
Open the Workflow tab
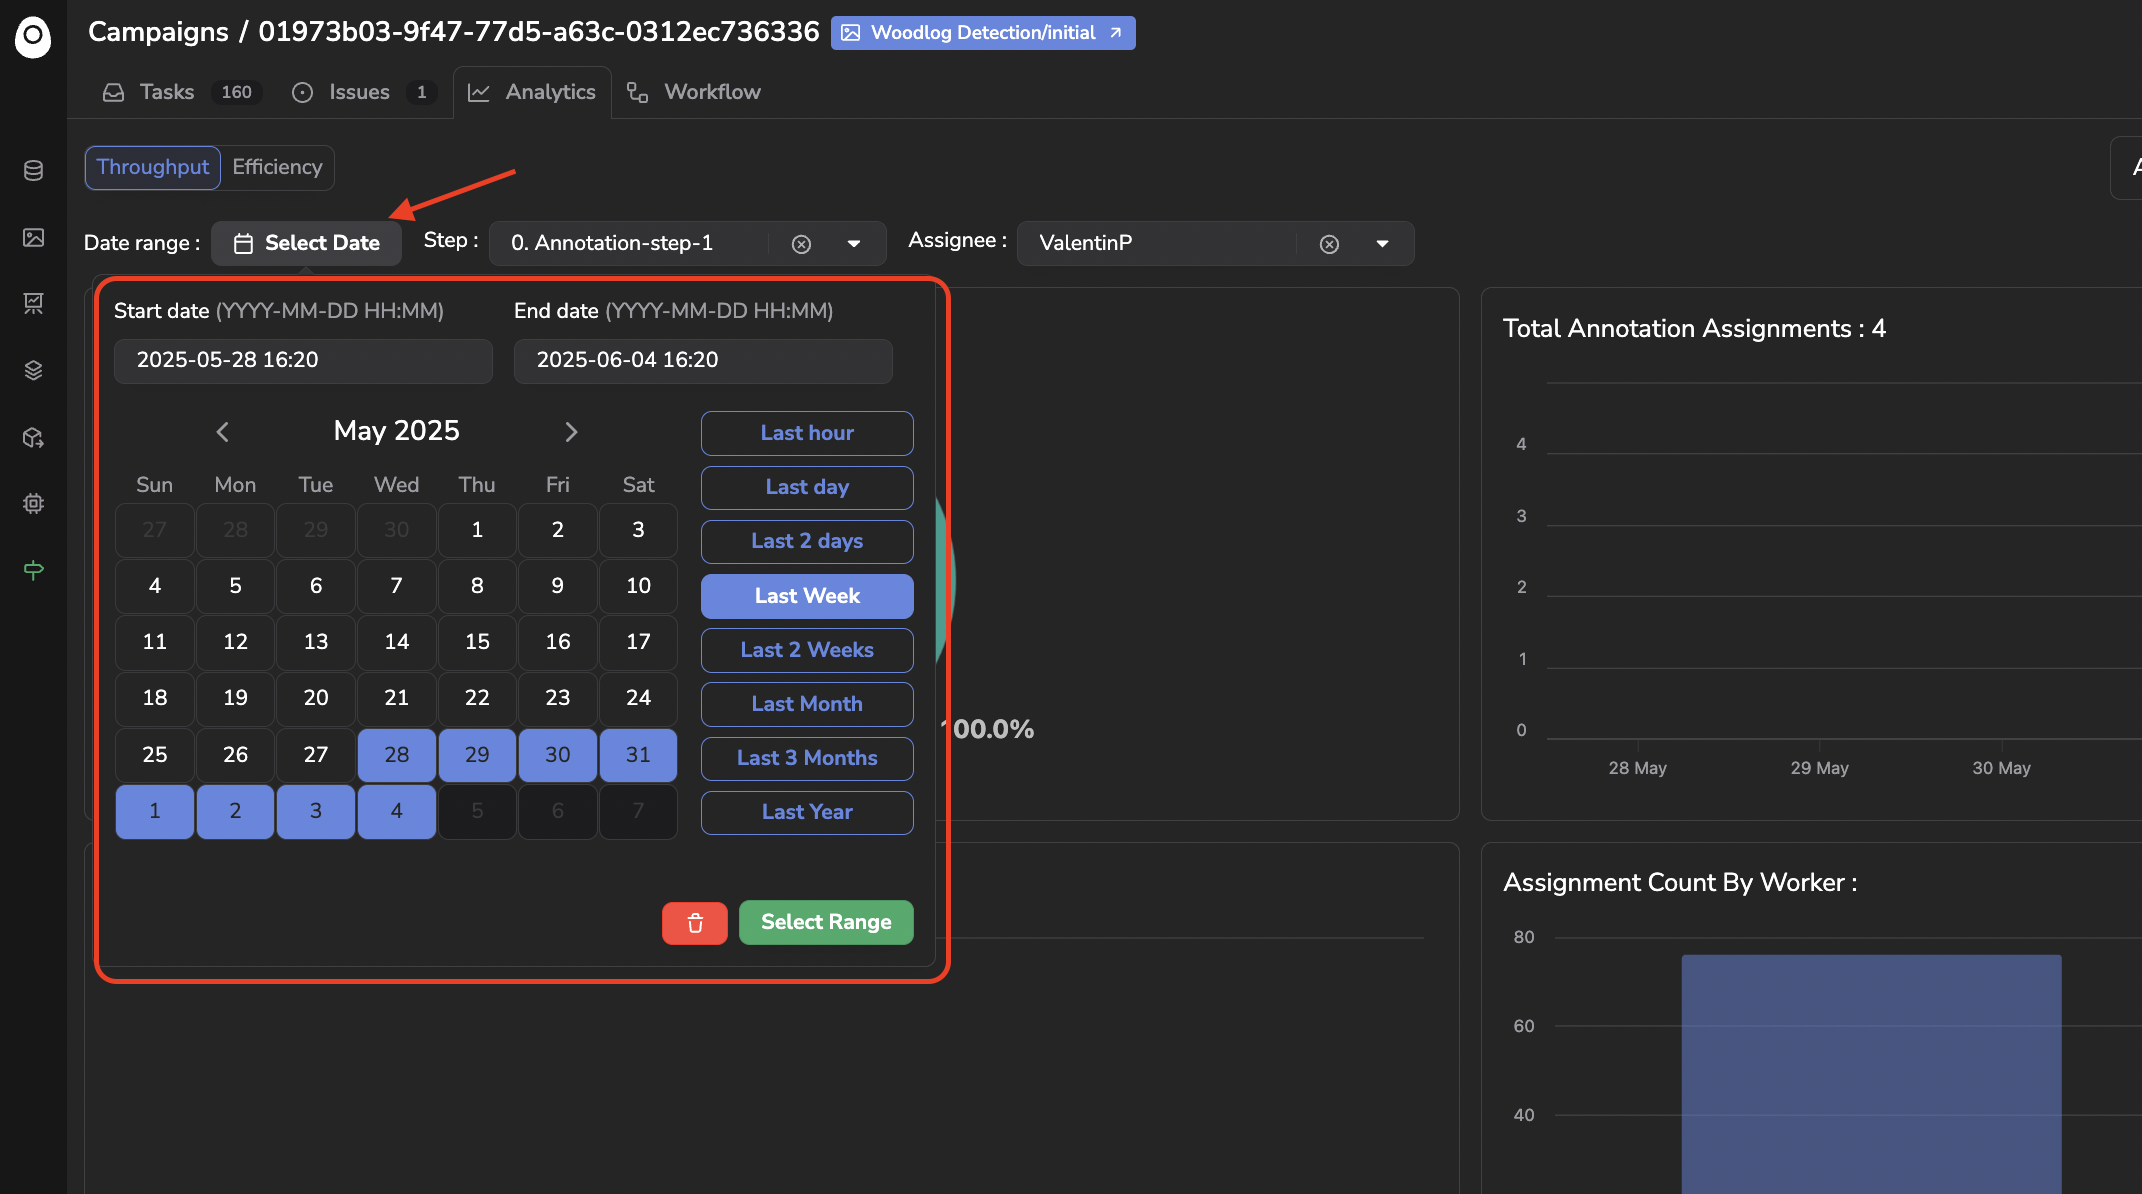693,92
